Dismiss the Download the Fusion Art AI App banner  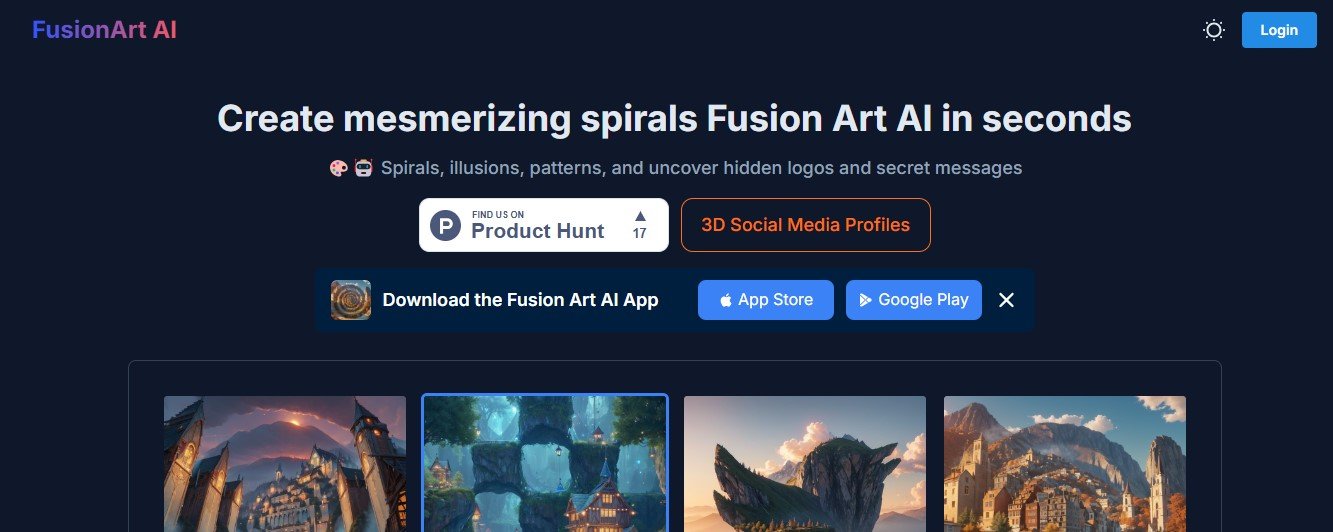click(1007, 300)
